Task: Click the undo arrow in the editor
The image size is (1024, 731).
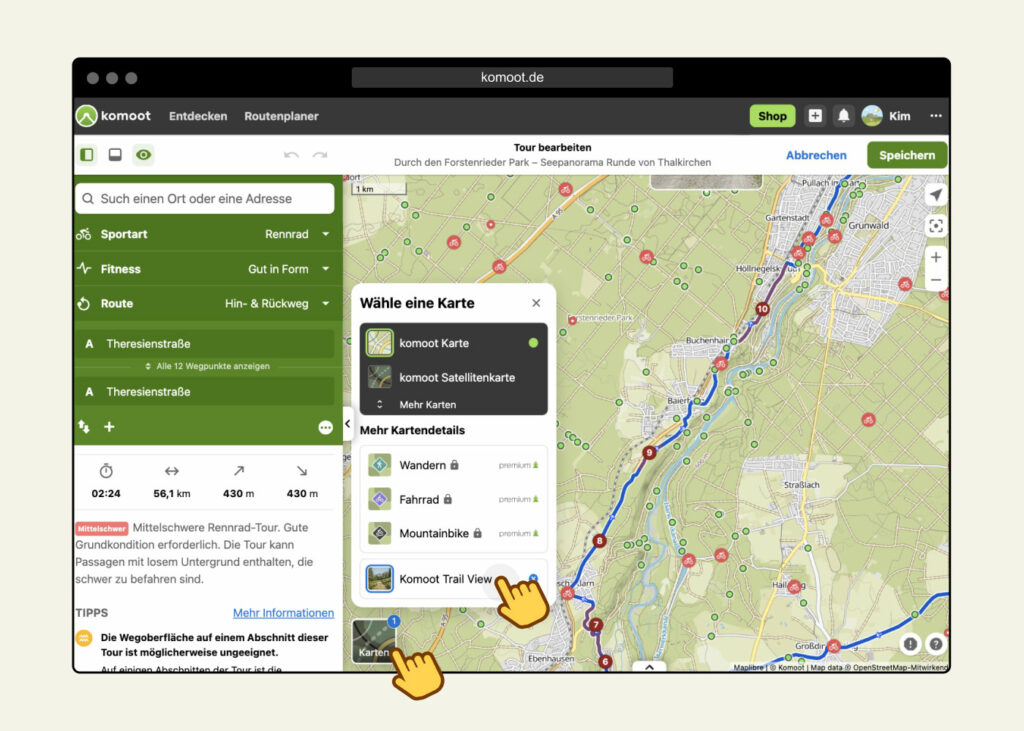Action: coord(291,154)
